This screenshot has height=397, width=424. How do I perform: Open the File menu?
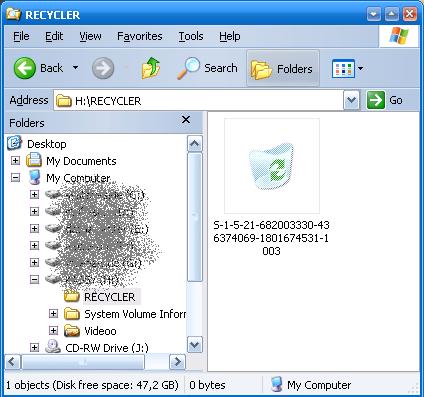[21, 36]
